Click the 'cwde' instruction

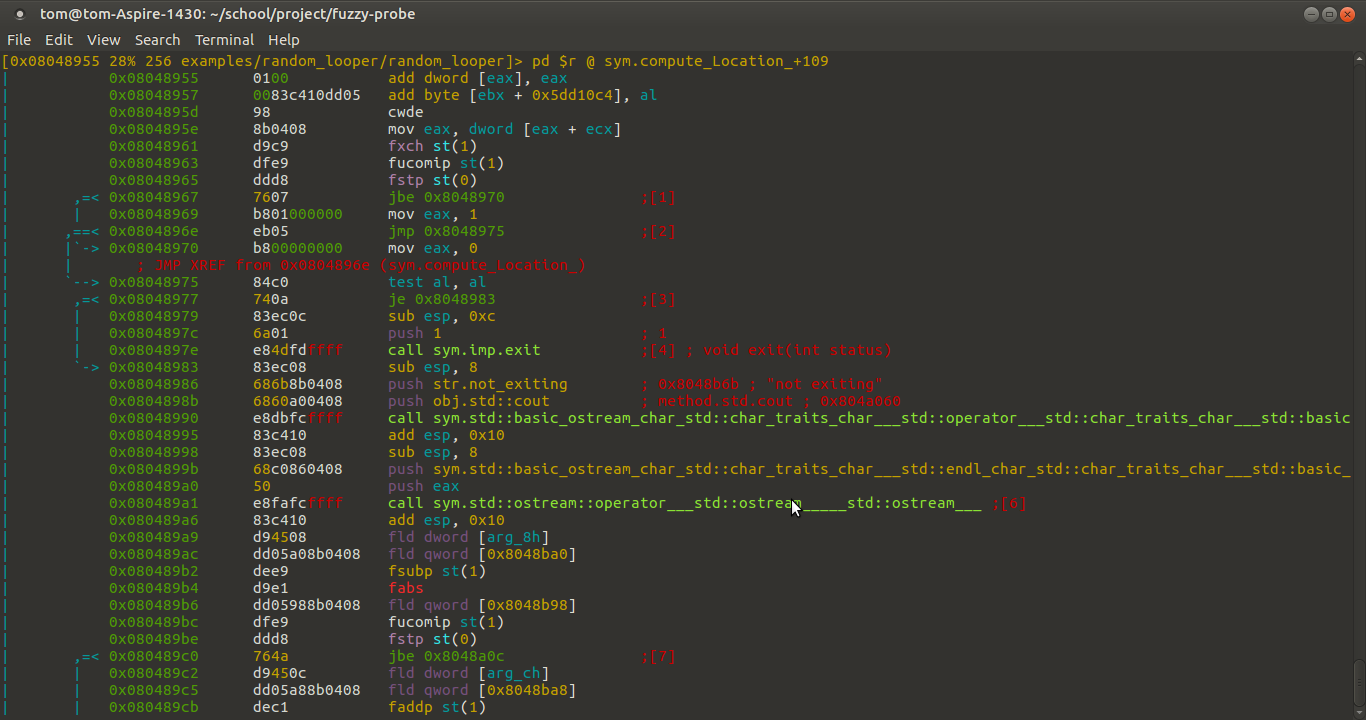(x=406, y=112)
